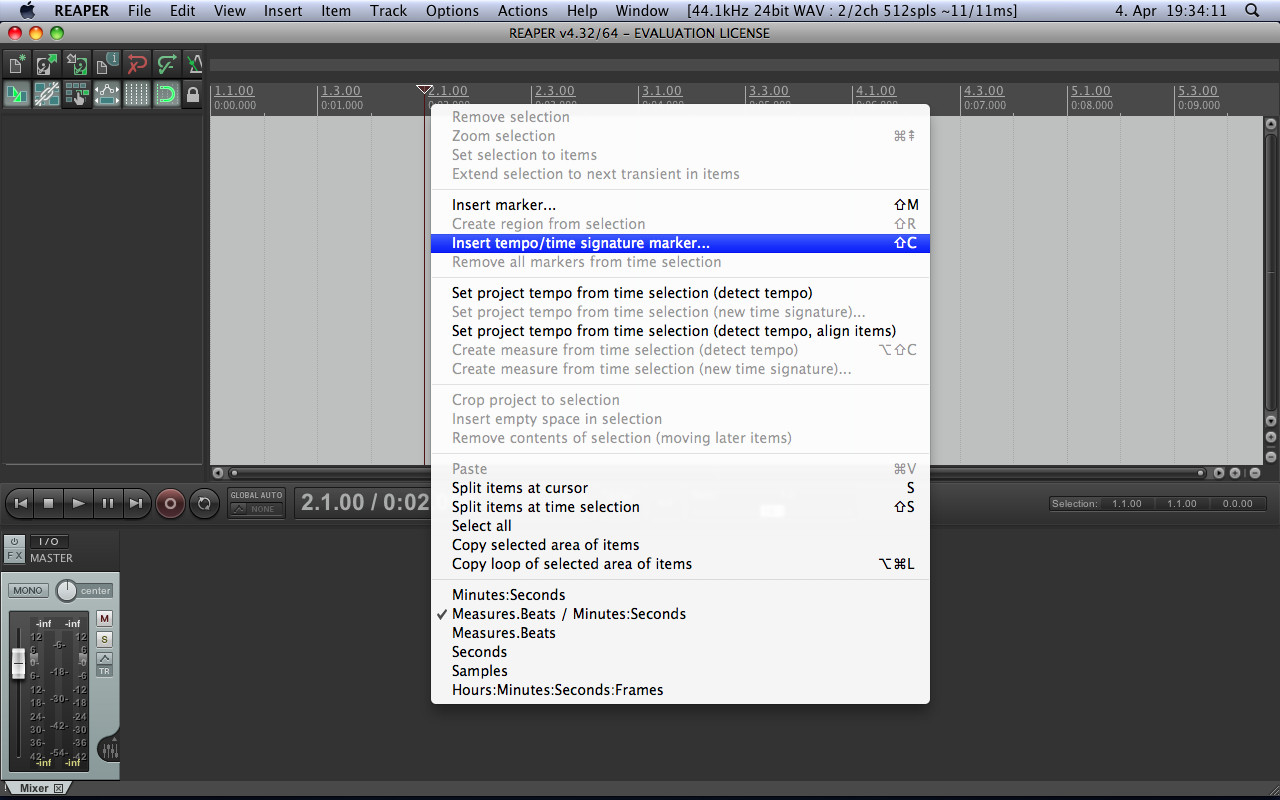Choose Select all in context menu

[680, 526]
